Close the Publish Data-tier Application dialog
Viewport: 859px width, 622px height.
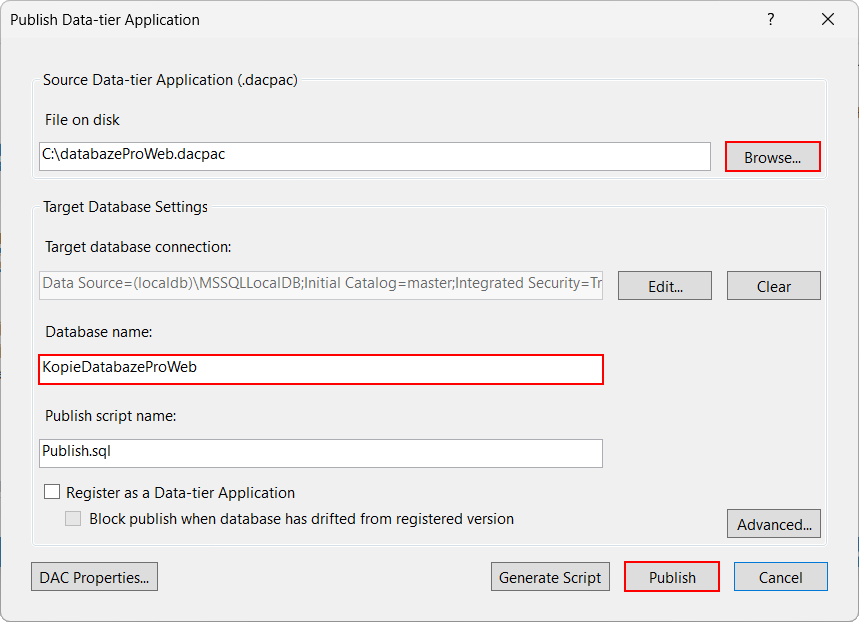click(827, 19)
